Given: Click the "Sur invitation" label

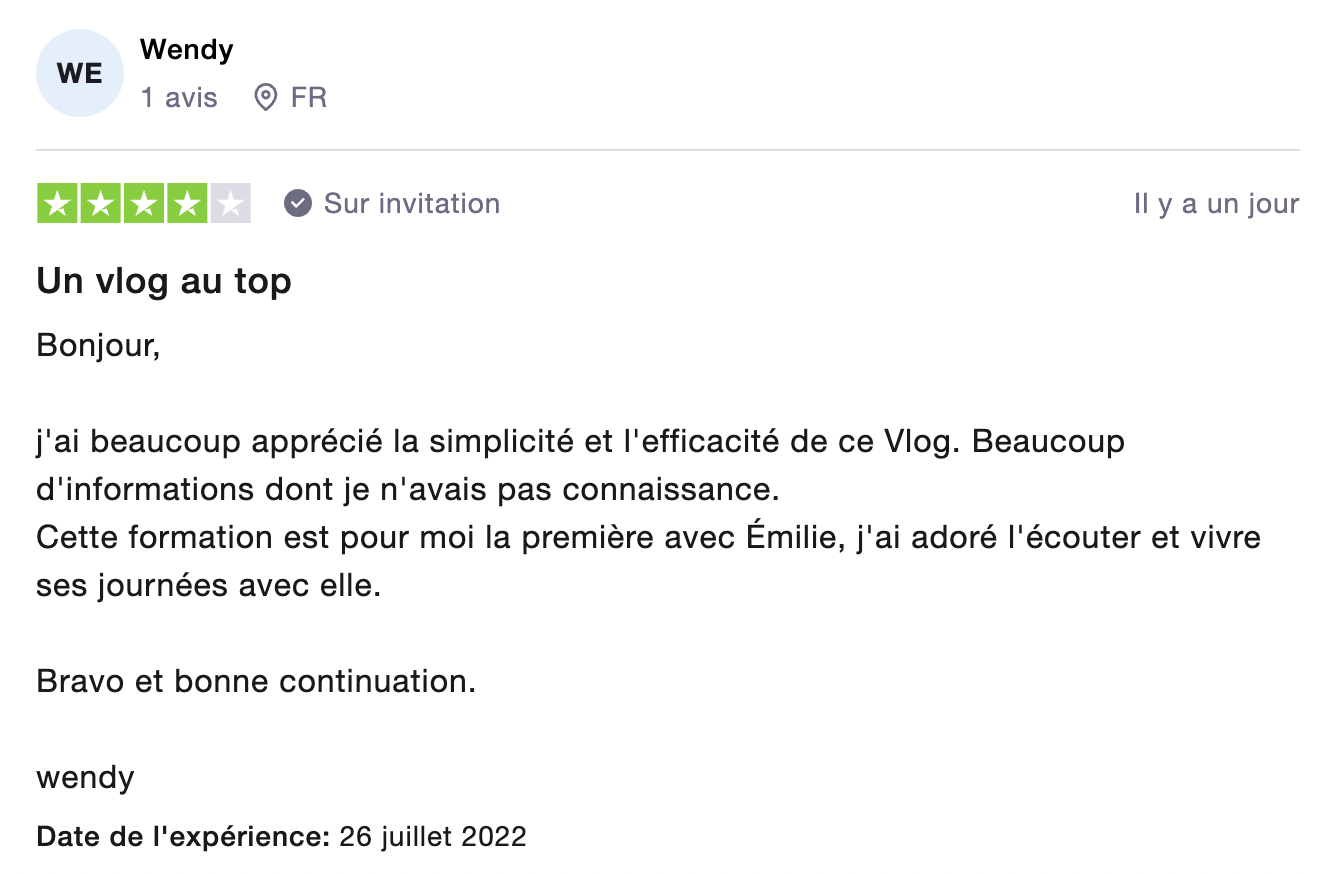Looking at the screenshot, I should [x=412, y=204].
